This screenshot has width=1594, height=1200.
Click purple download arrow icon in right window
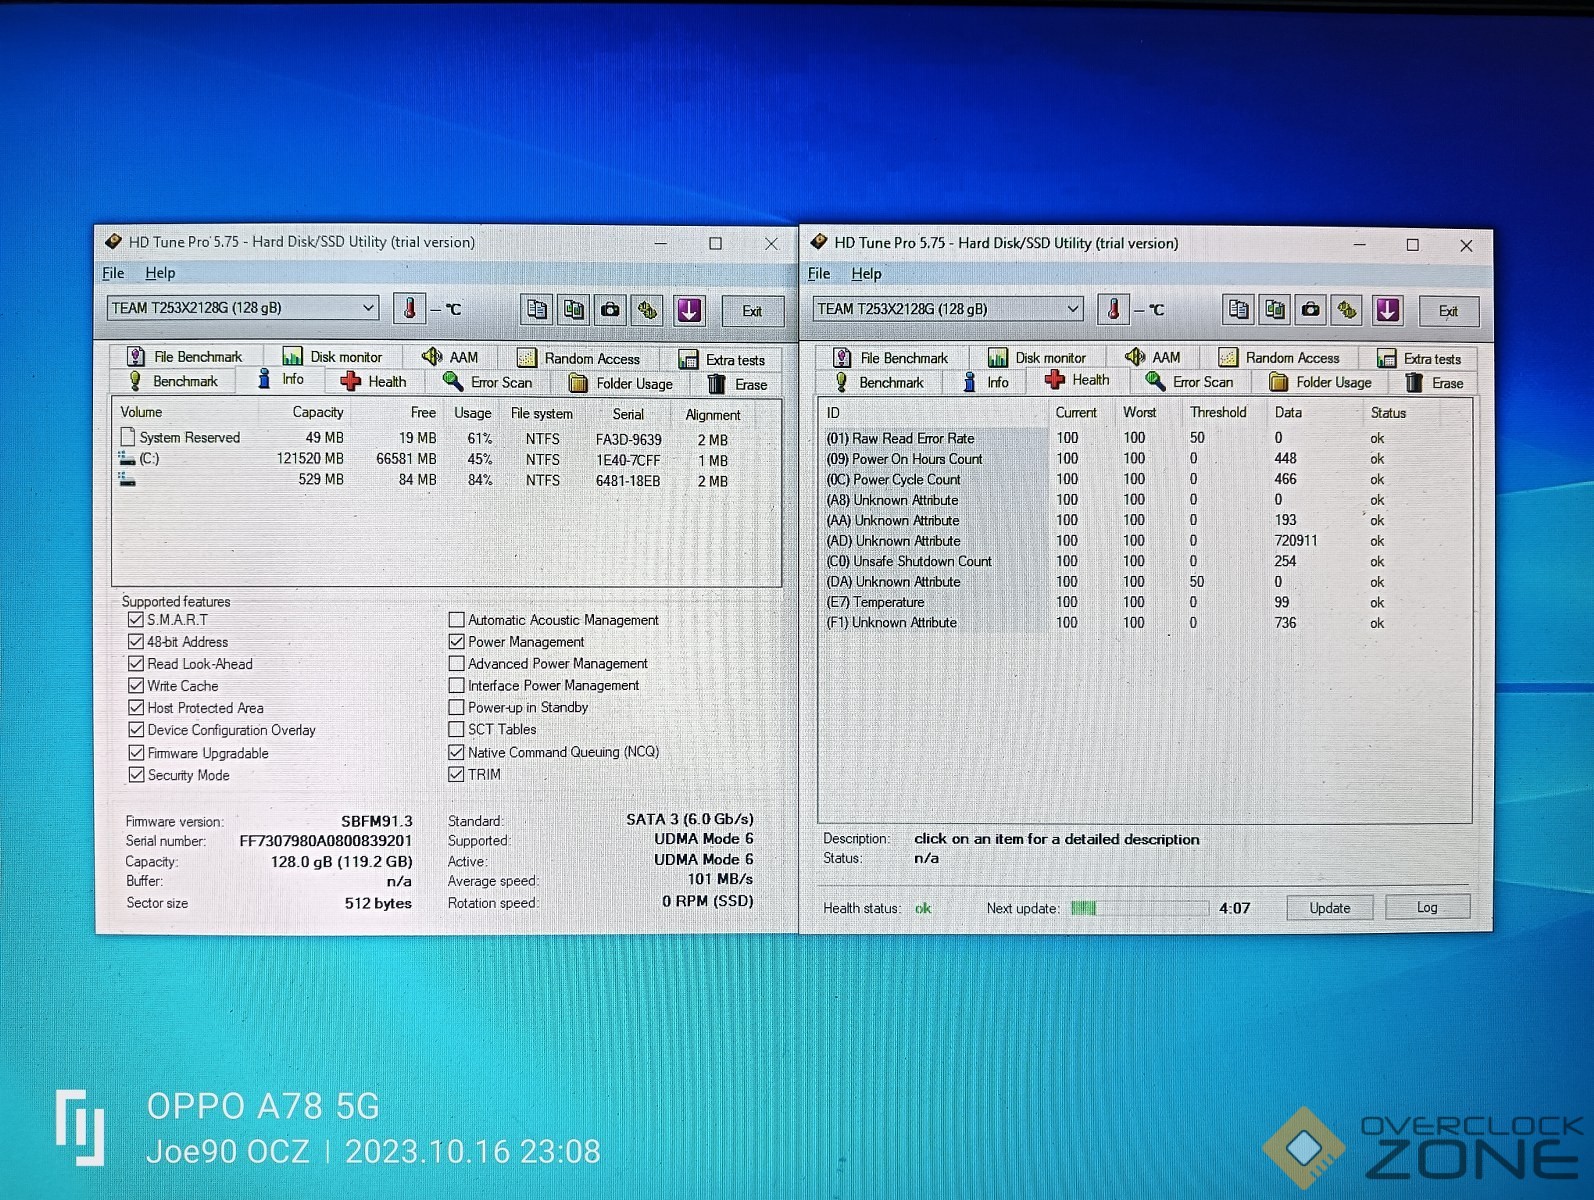coord(1388,310)
